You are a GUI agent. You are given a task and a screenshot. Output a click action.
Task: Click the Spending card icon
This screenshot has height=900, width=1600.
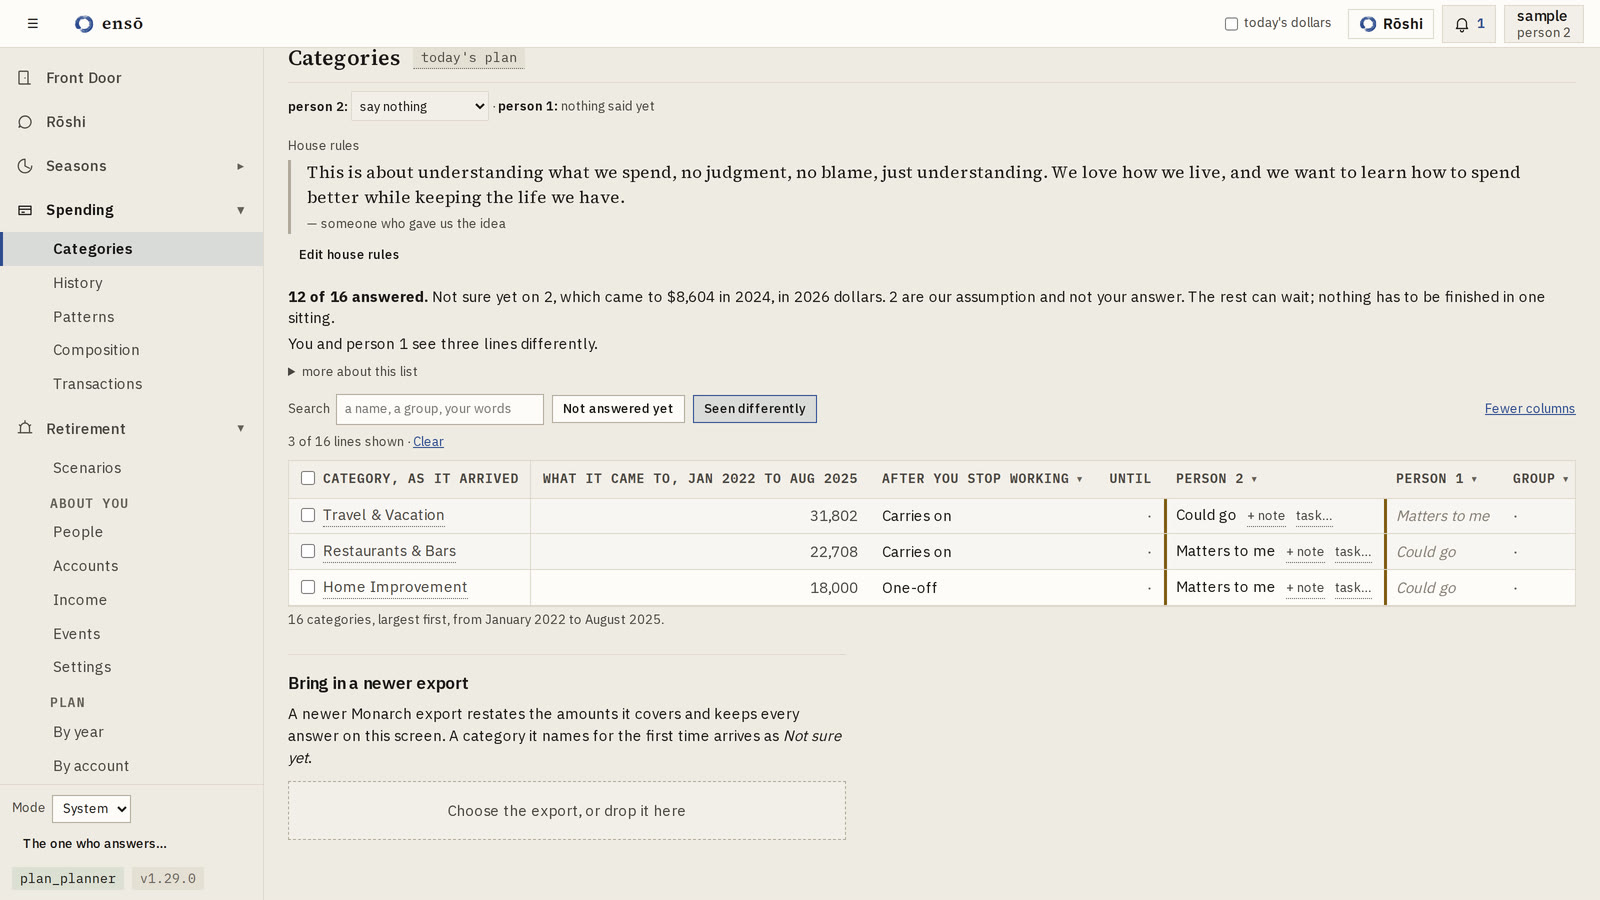pyautogui.click(x=25, y=210)
